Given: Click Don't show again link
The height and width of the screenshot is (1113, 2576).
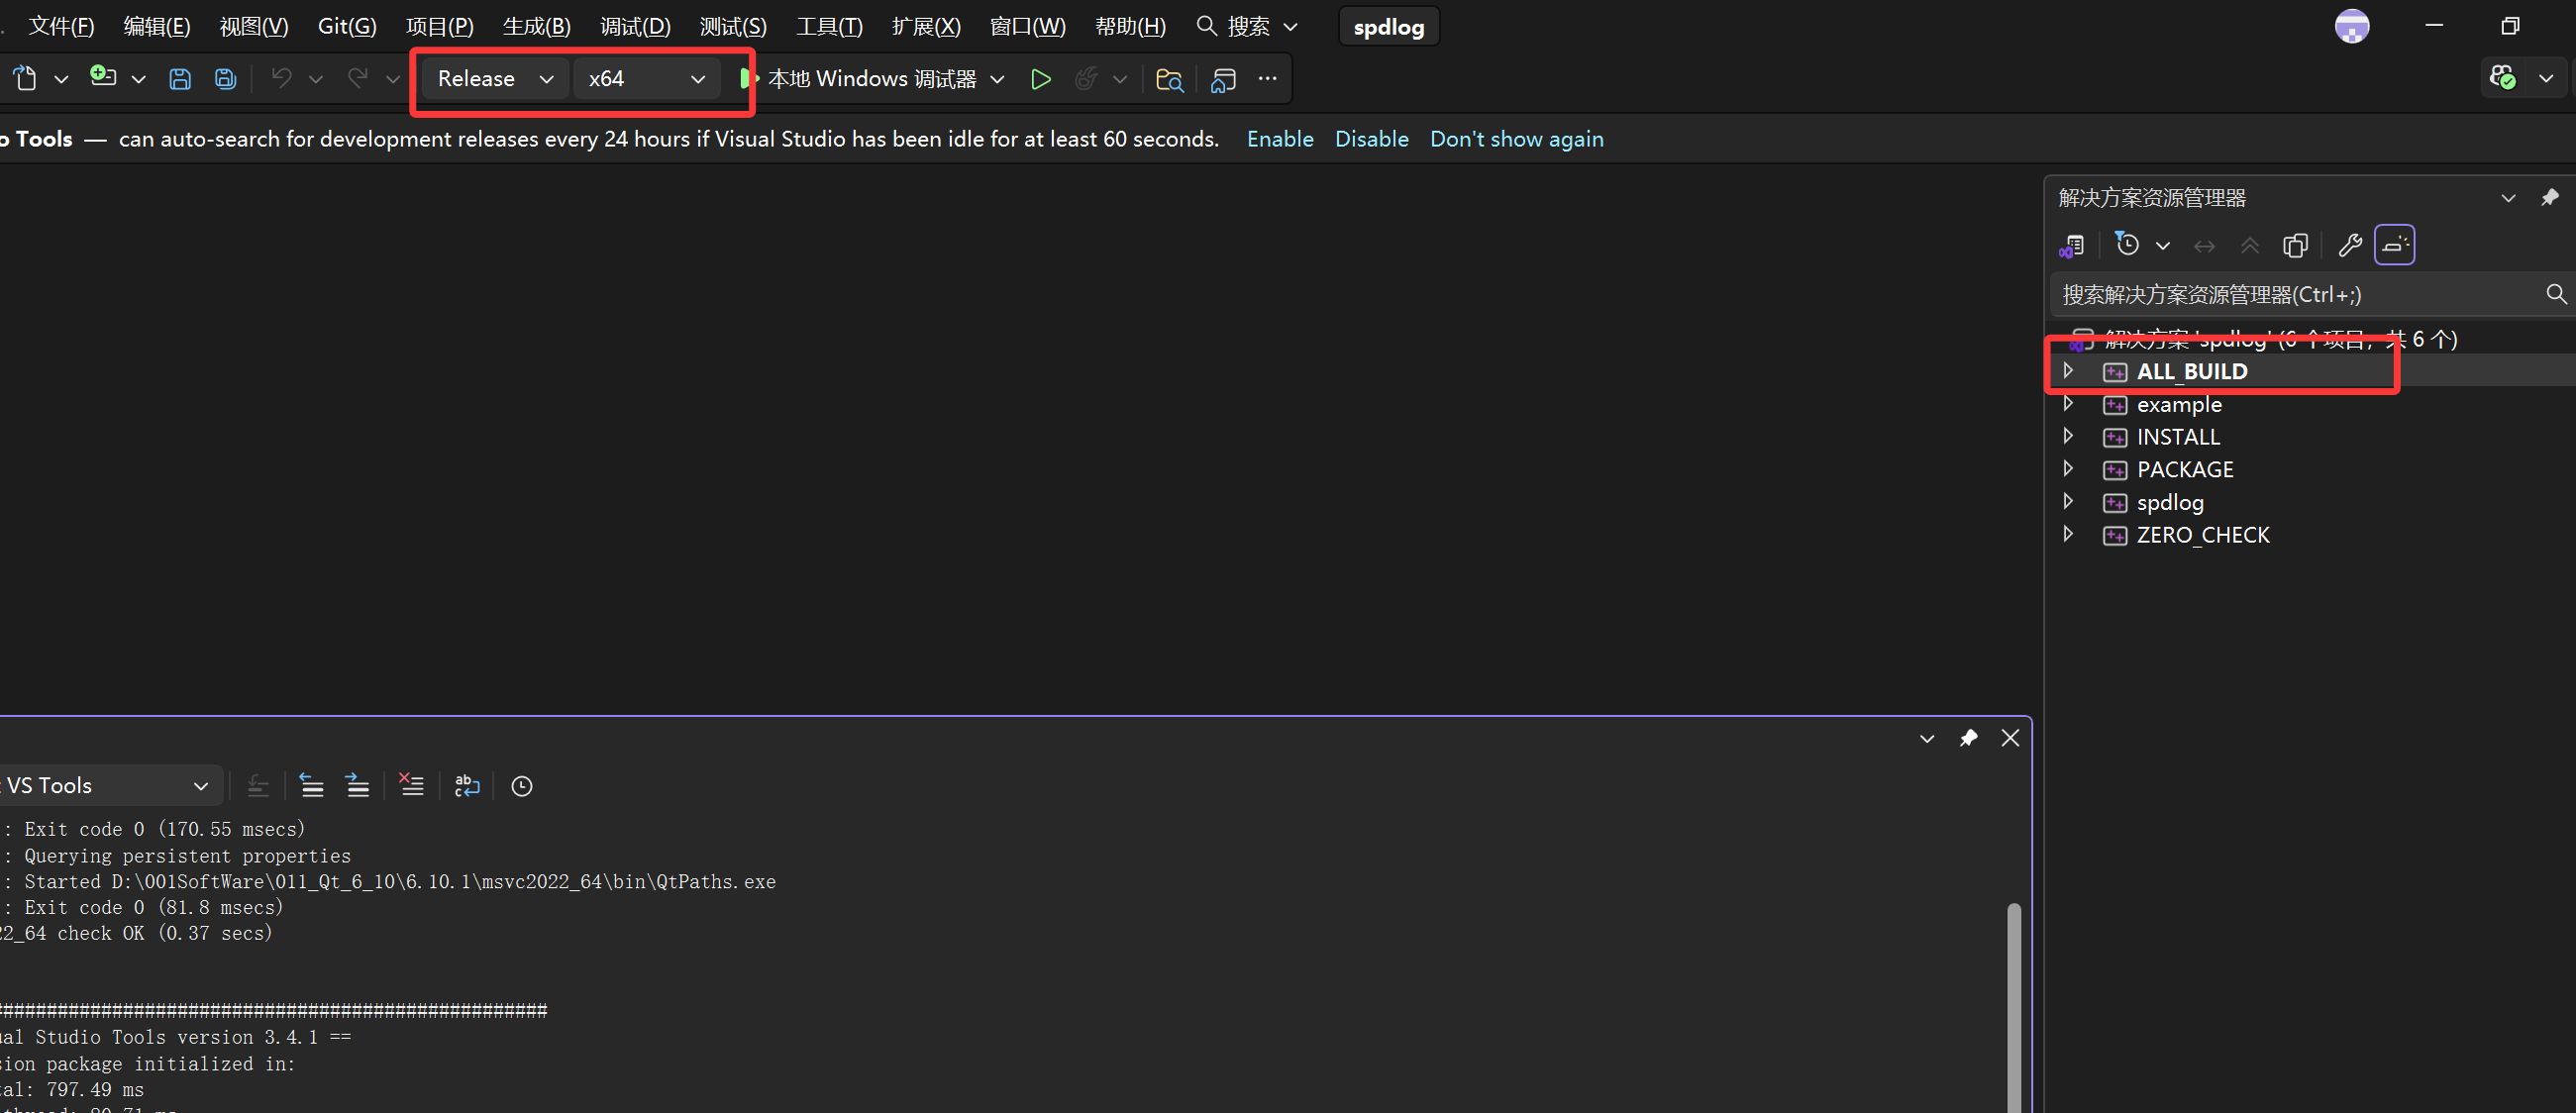Looking at the screenshot, I should pos(1516,139).
